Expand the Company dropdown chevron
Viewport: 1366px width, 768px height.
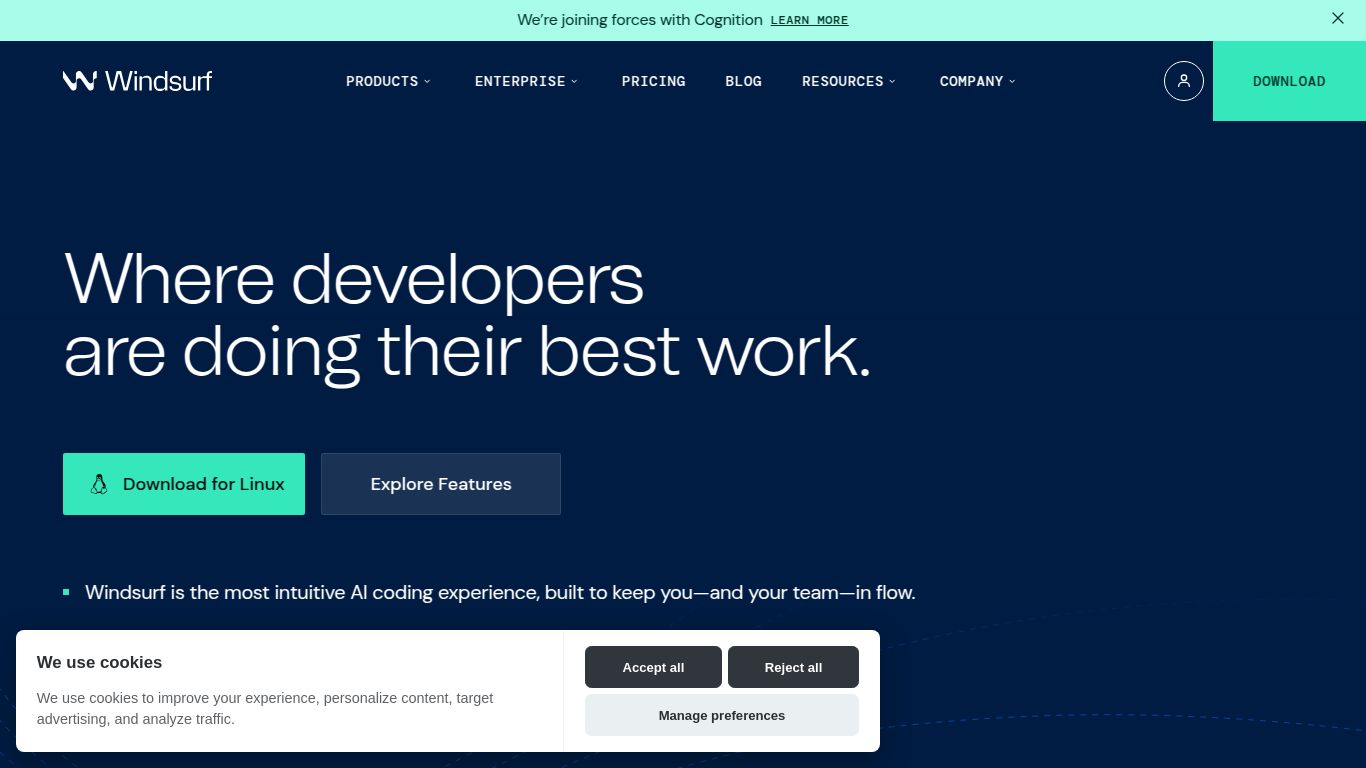[x=1012, y=82]
